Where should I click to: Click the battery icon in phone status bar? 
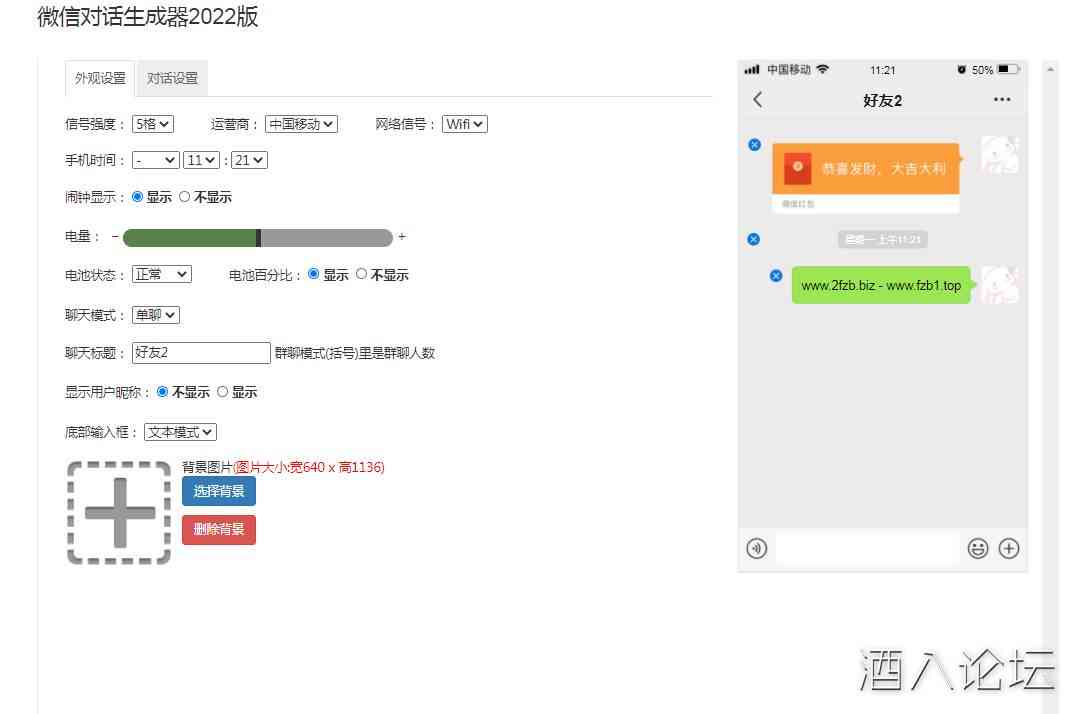pyautogui.click(x=1009, y=69)
